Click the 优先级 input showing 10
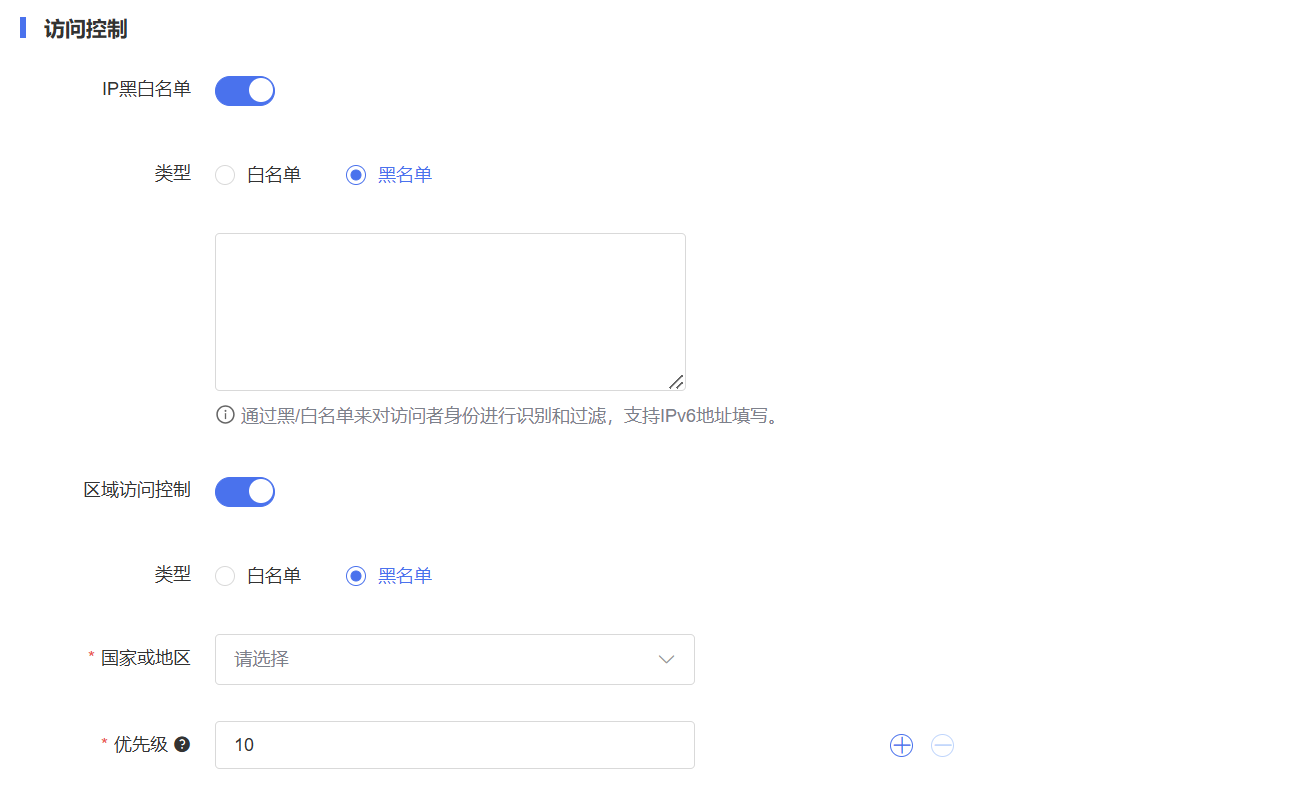 (x=455, y=745)
